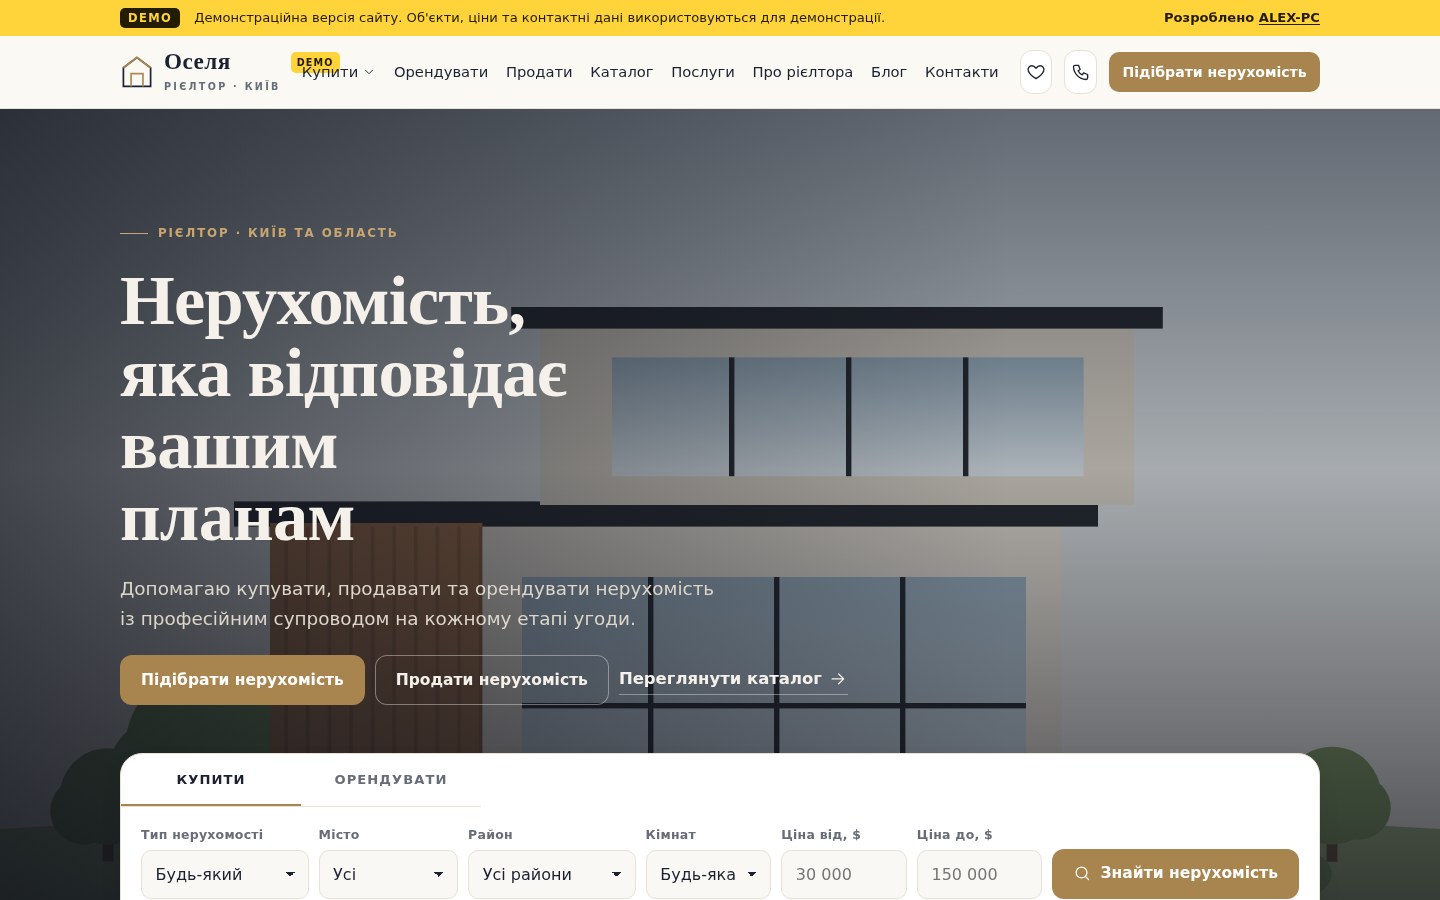Expand the Купити menu chevron
The width and height of the screenshot is (1440, 900).
(x=369, y=72)
